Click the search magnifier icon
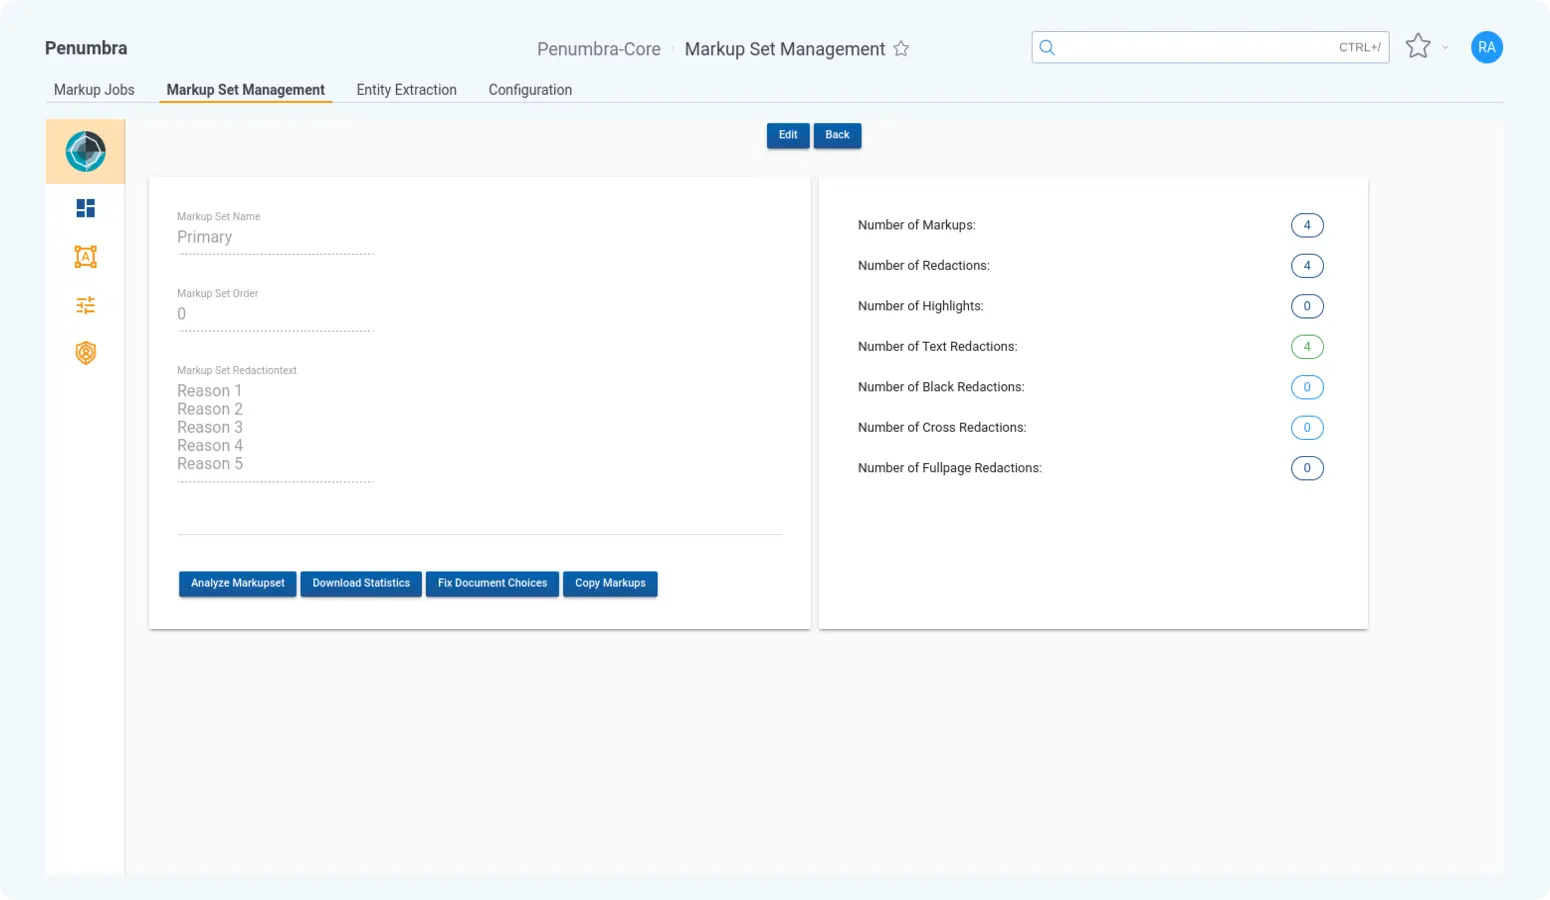 coord(1047,47)
